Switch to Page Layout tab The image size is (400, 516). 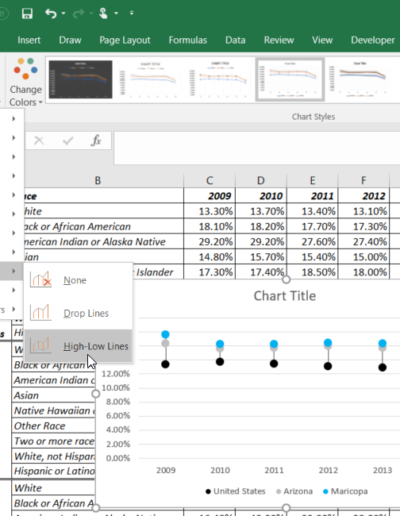pyautogui.click(x=125, y=40)
